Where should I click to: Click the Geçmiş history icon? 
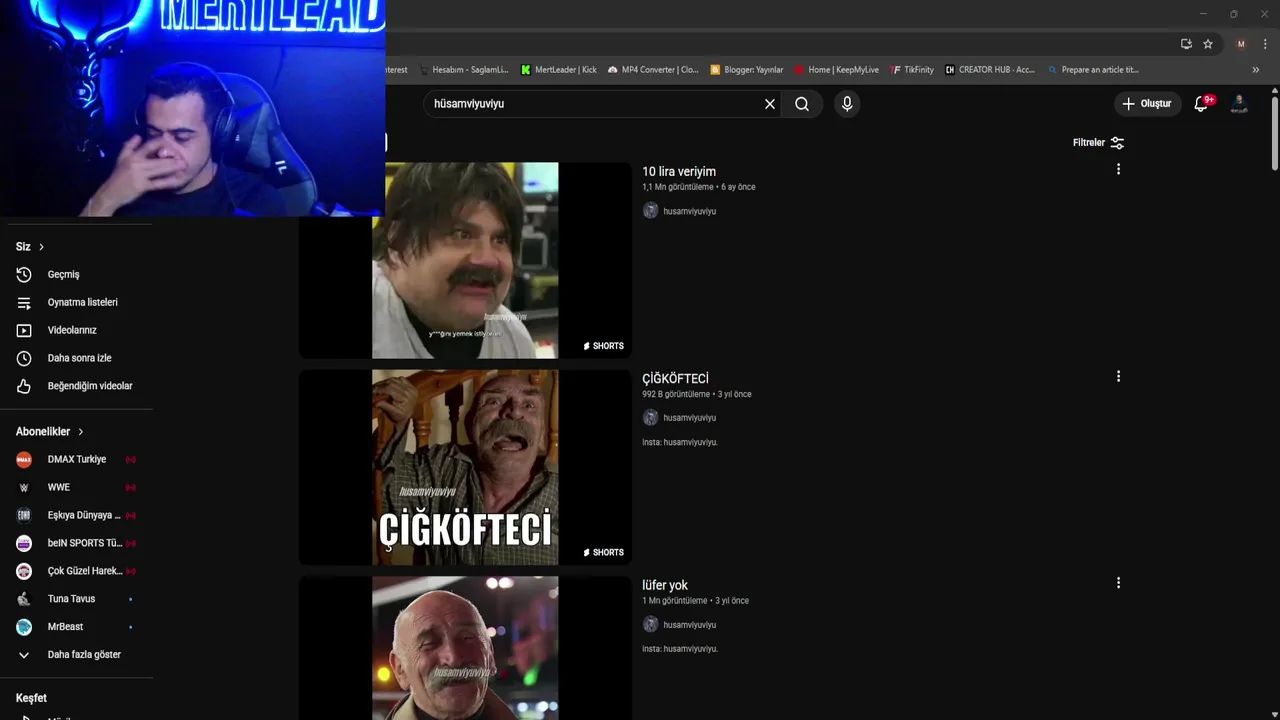(24, 274)
